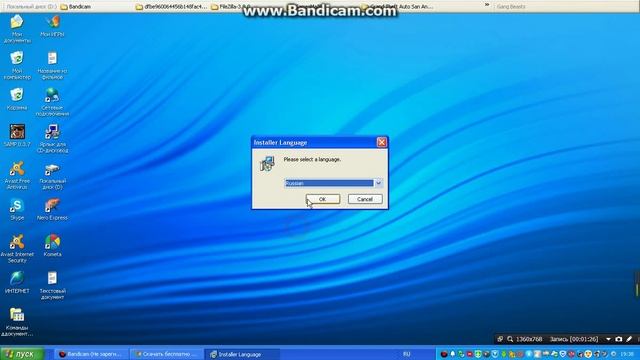The height and width of the screenshot is (360, 640).
Task: Select the Команды документ folder icon
Action: pyautogui.click(x=17, y=322)
